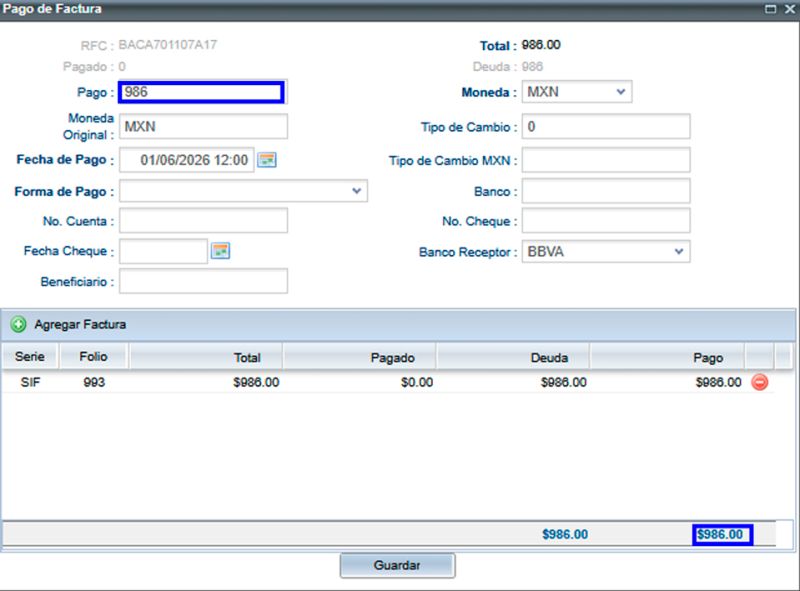Maximize the Pago de Factura dialog
800x591 pixels.
tap(770, 9)
